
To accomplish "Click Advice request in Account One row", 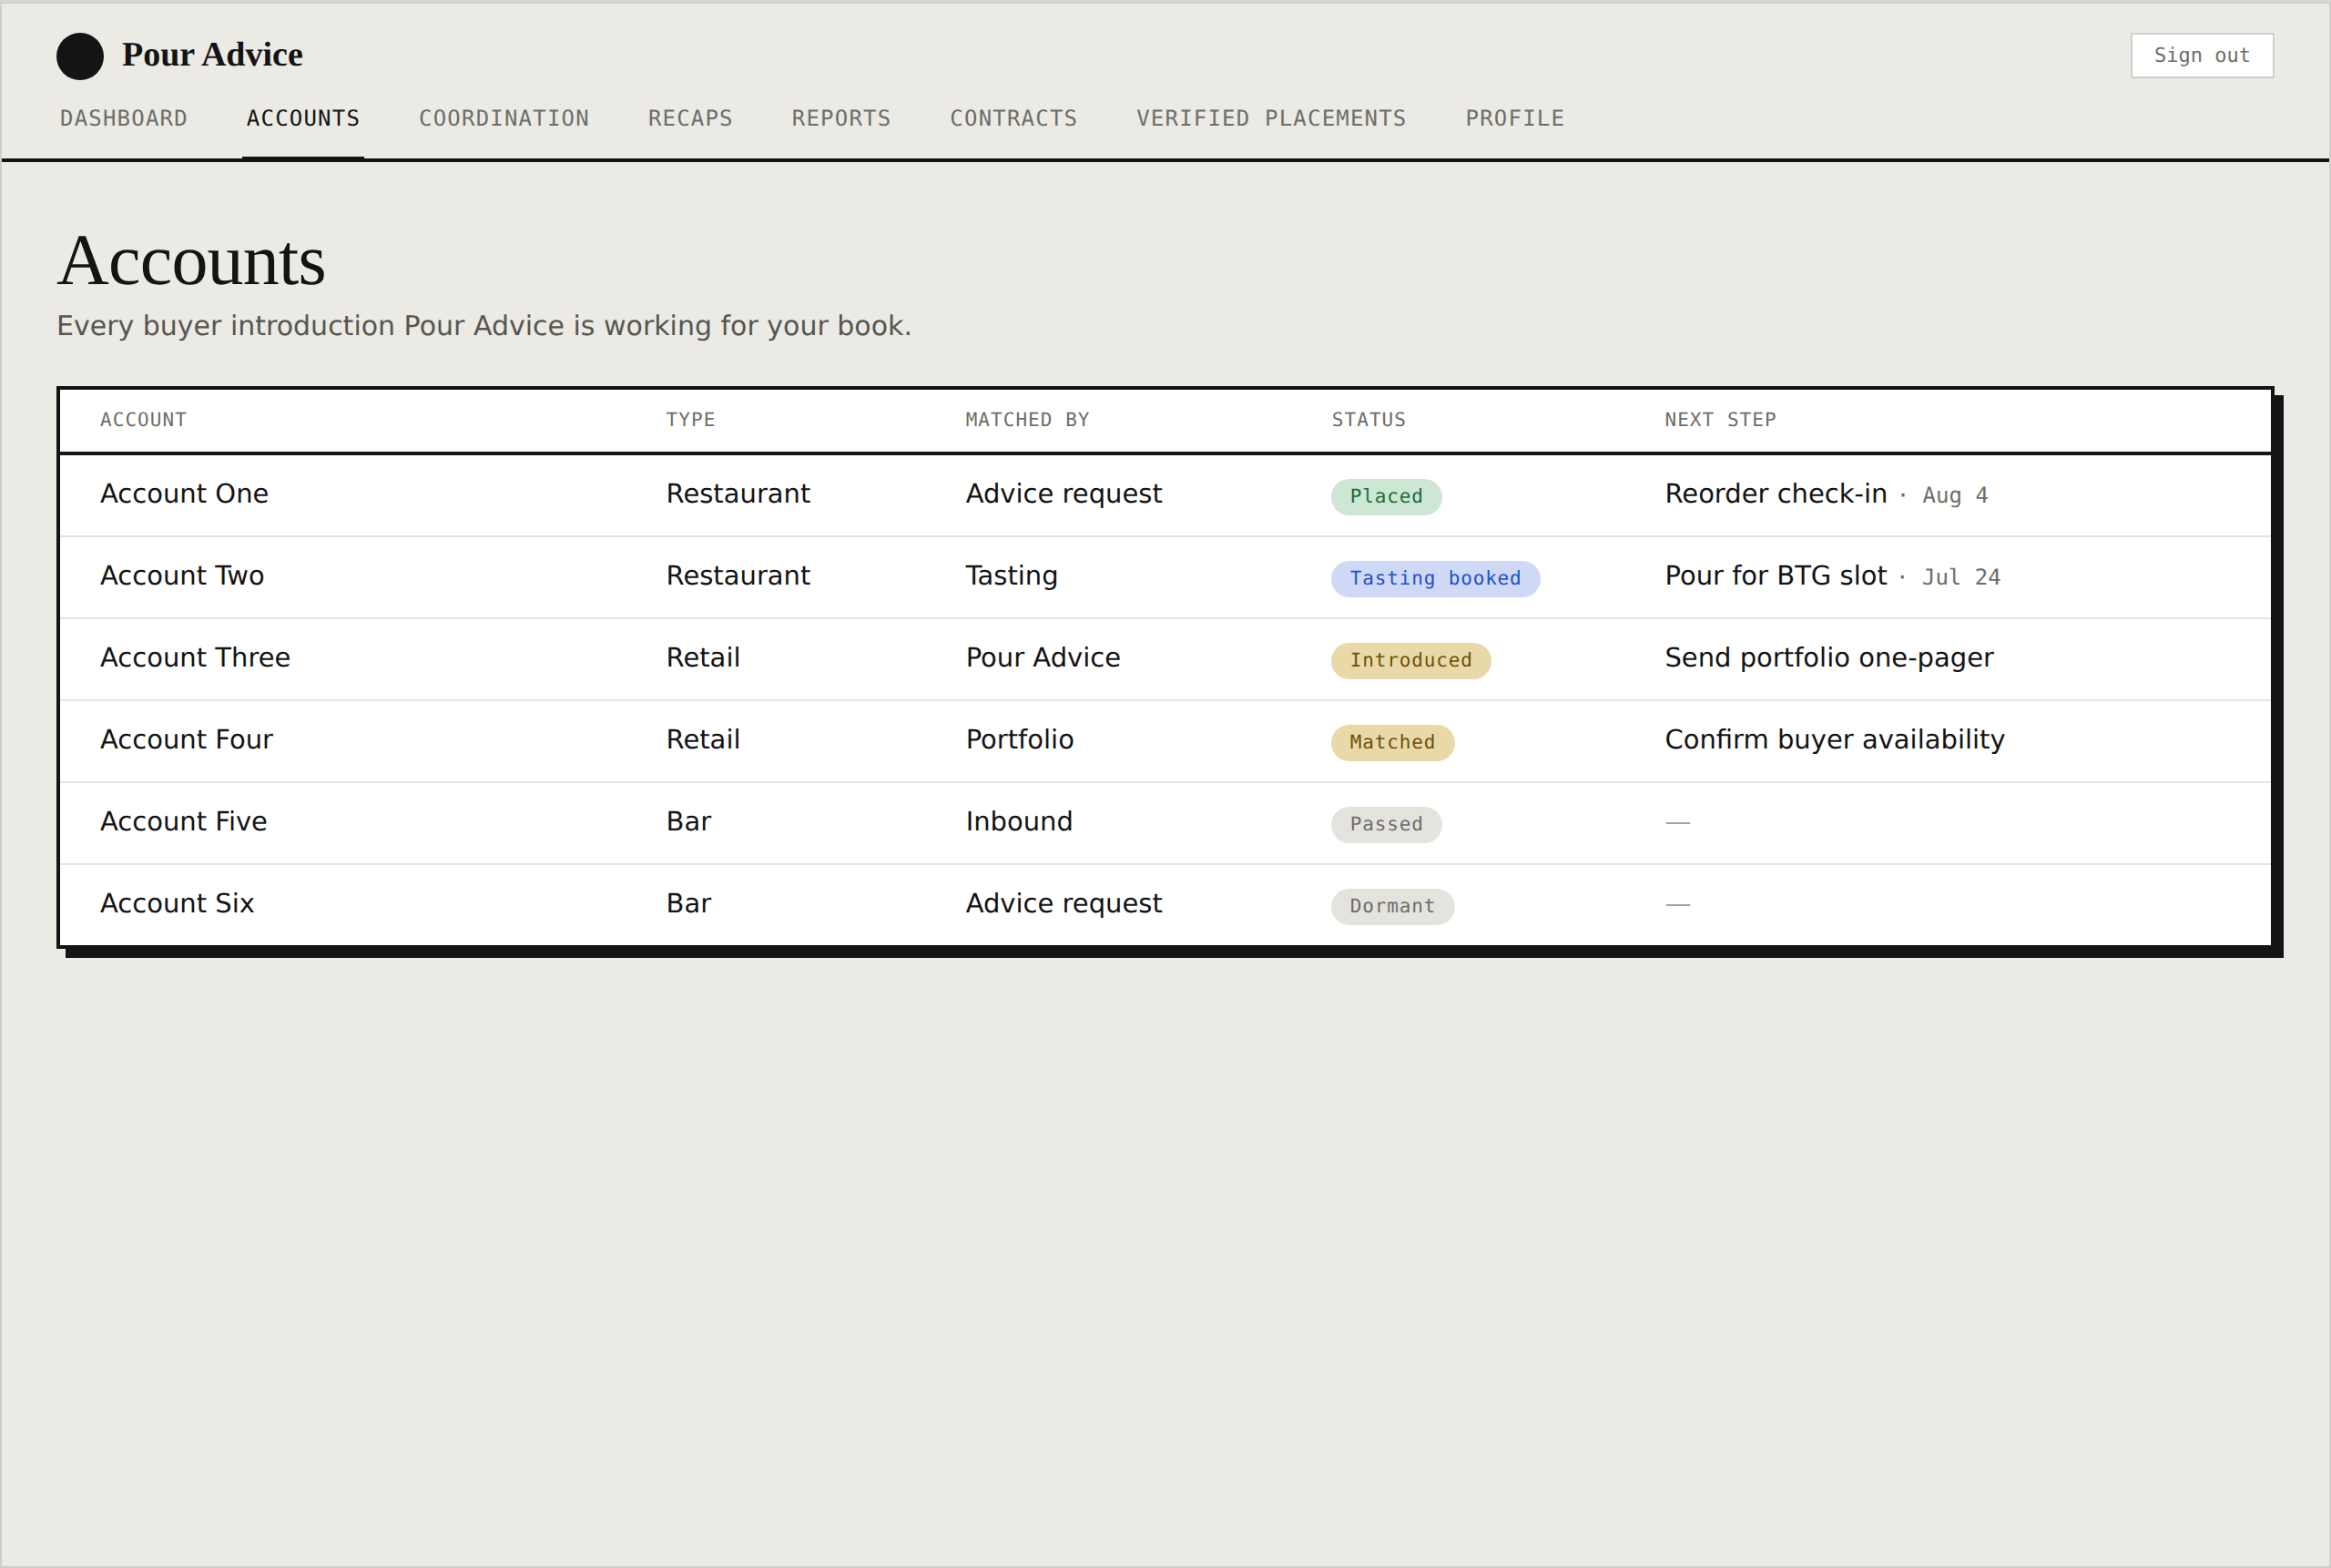I will coord(1063,494).
